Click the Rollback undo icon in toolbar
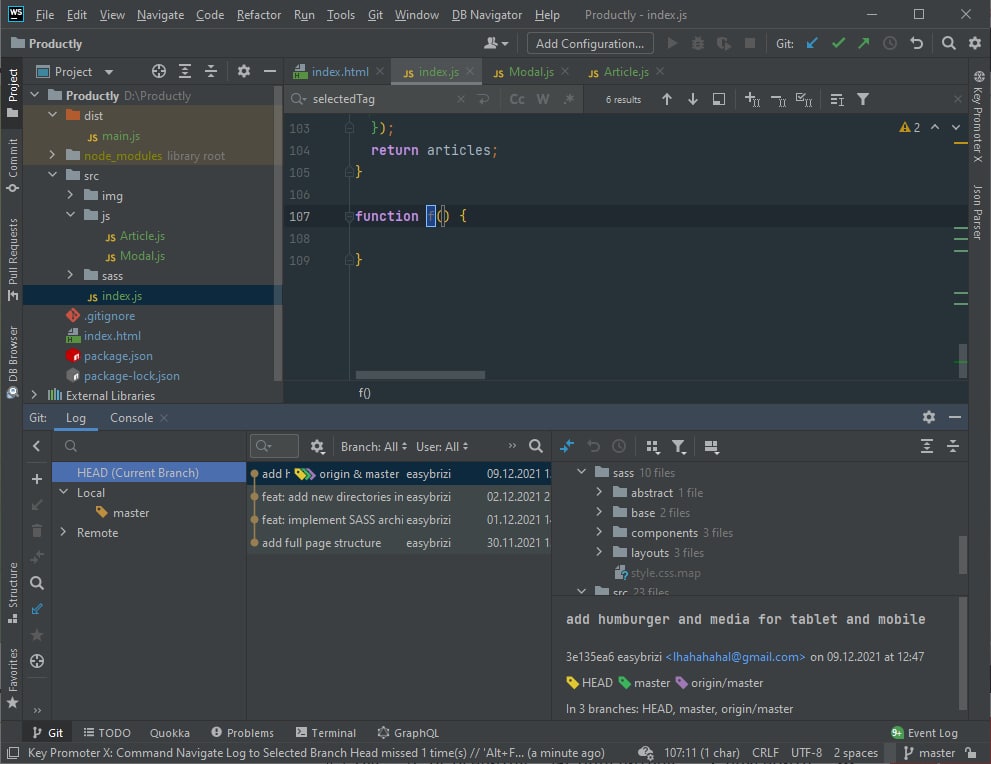The height and width of the screenshot is (764, 991). pos(916,44)
